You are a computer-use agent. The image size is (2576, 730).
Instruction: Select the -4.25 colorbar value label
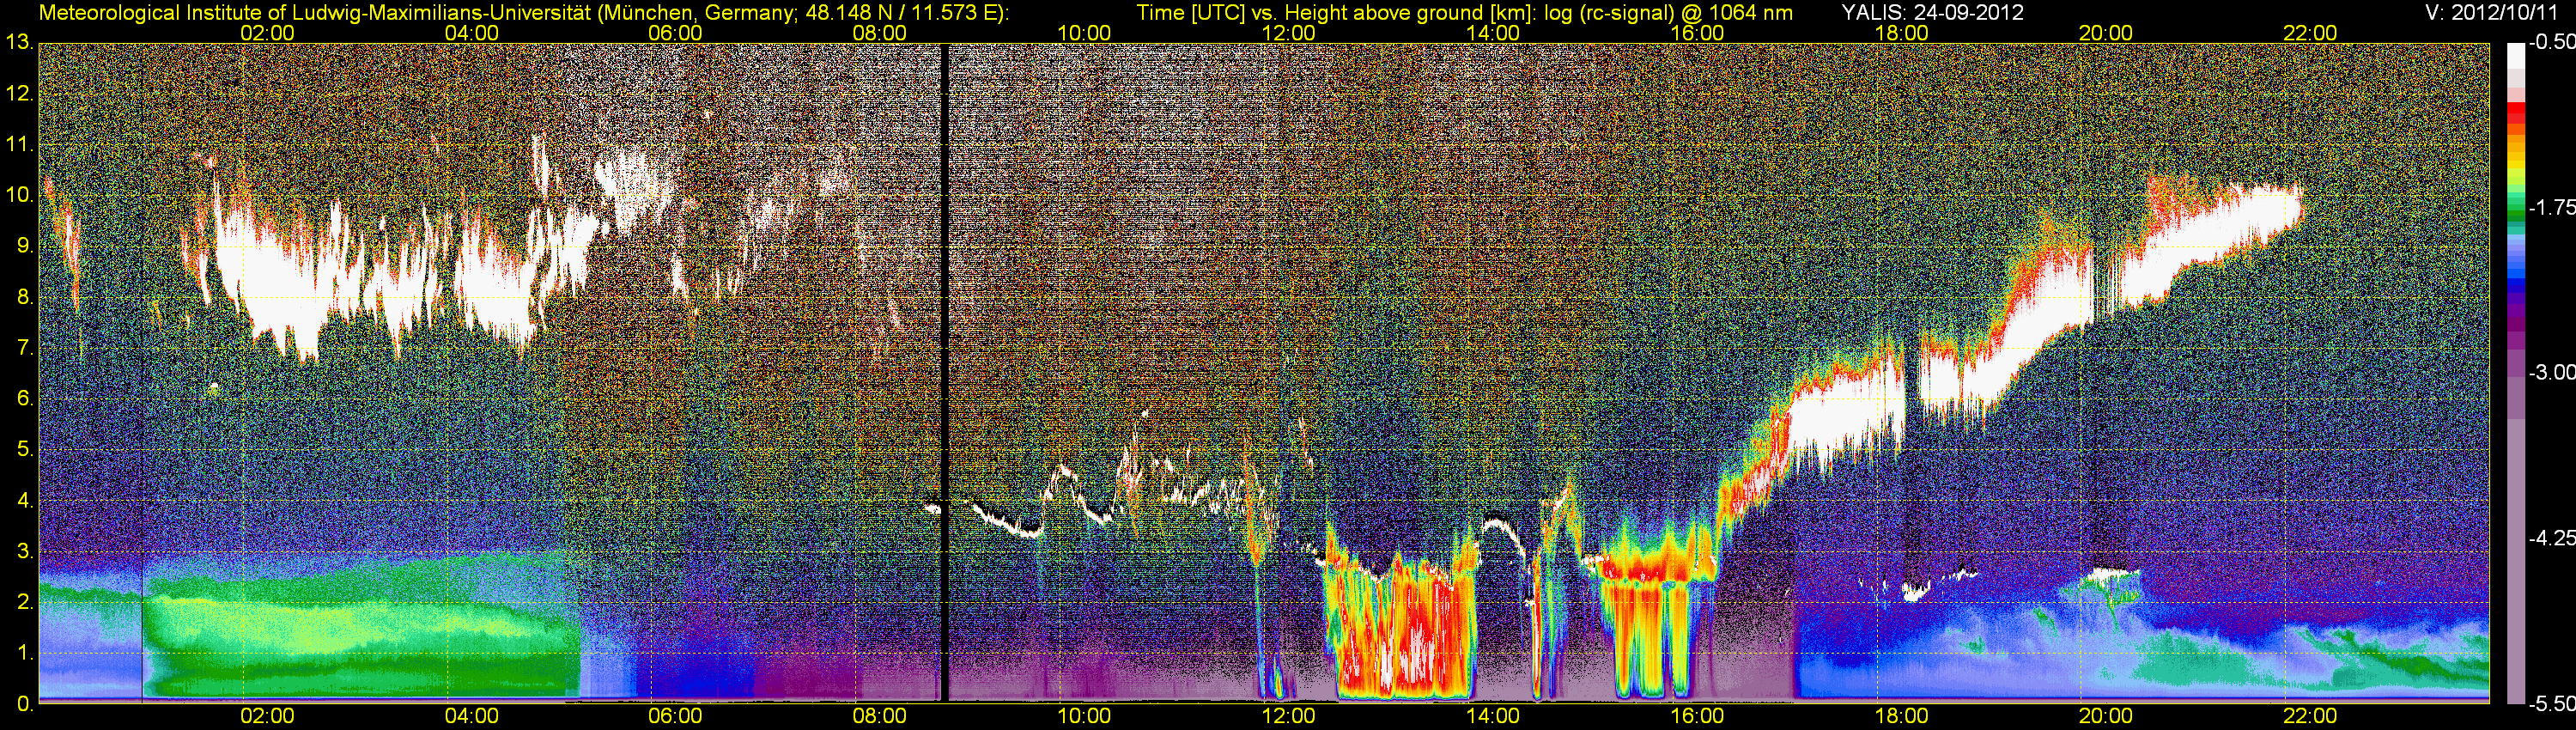(2552, 538)
